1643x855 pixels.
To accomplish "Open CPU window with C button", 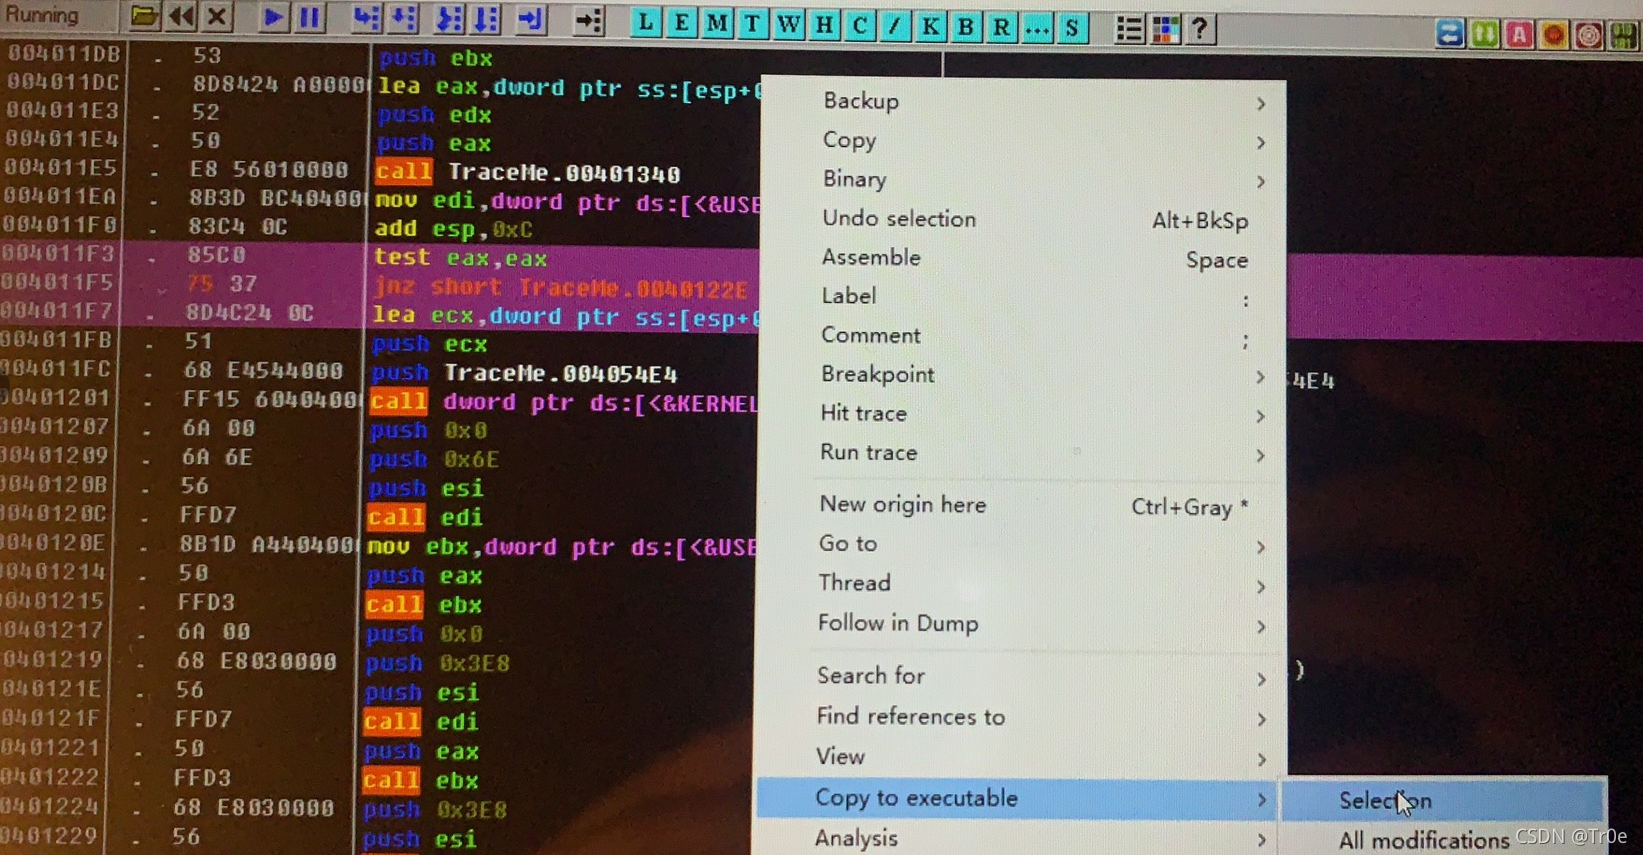I will pos(859,25).
